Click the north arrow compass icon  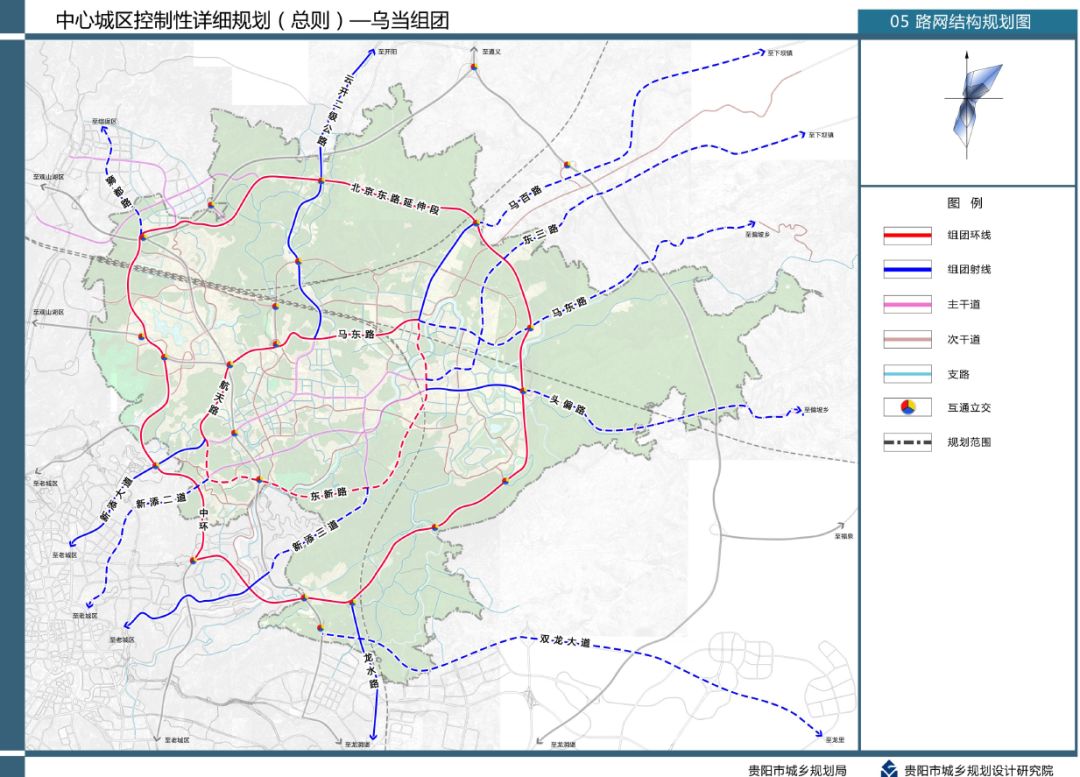point(972,102)
